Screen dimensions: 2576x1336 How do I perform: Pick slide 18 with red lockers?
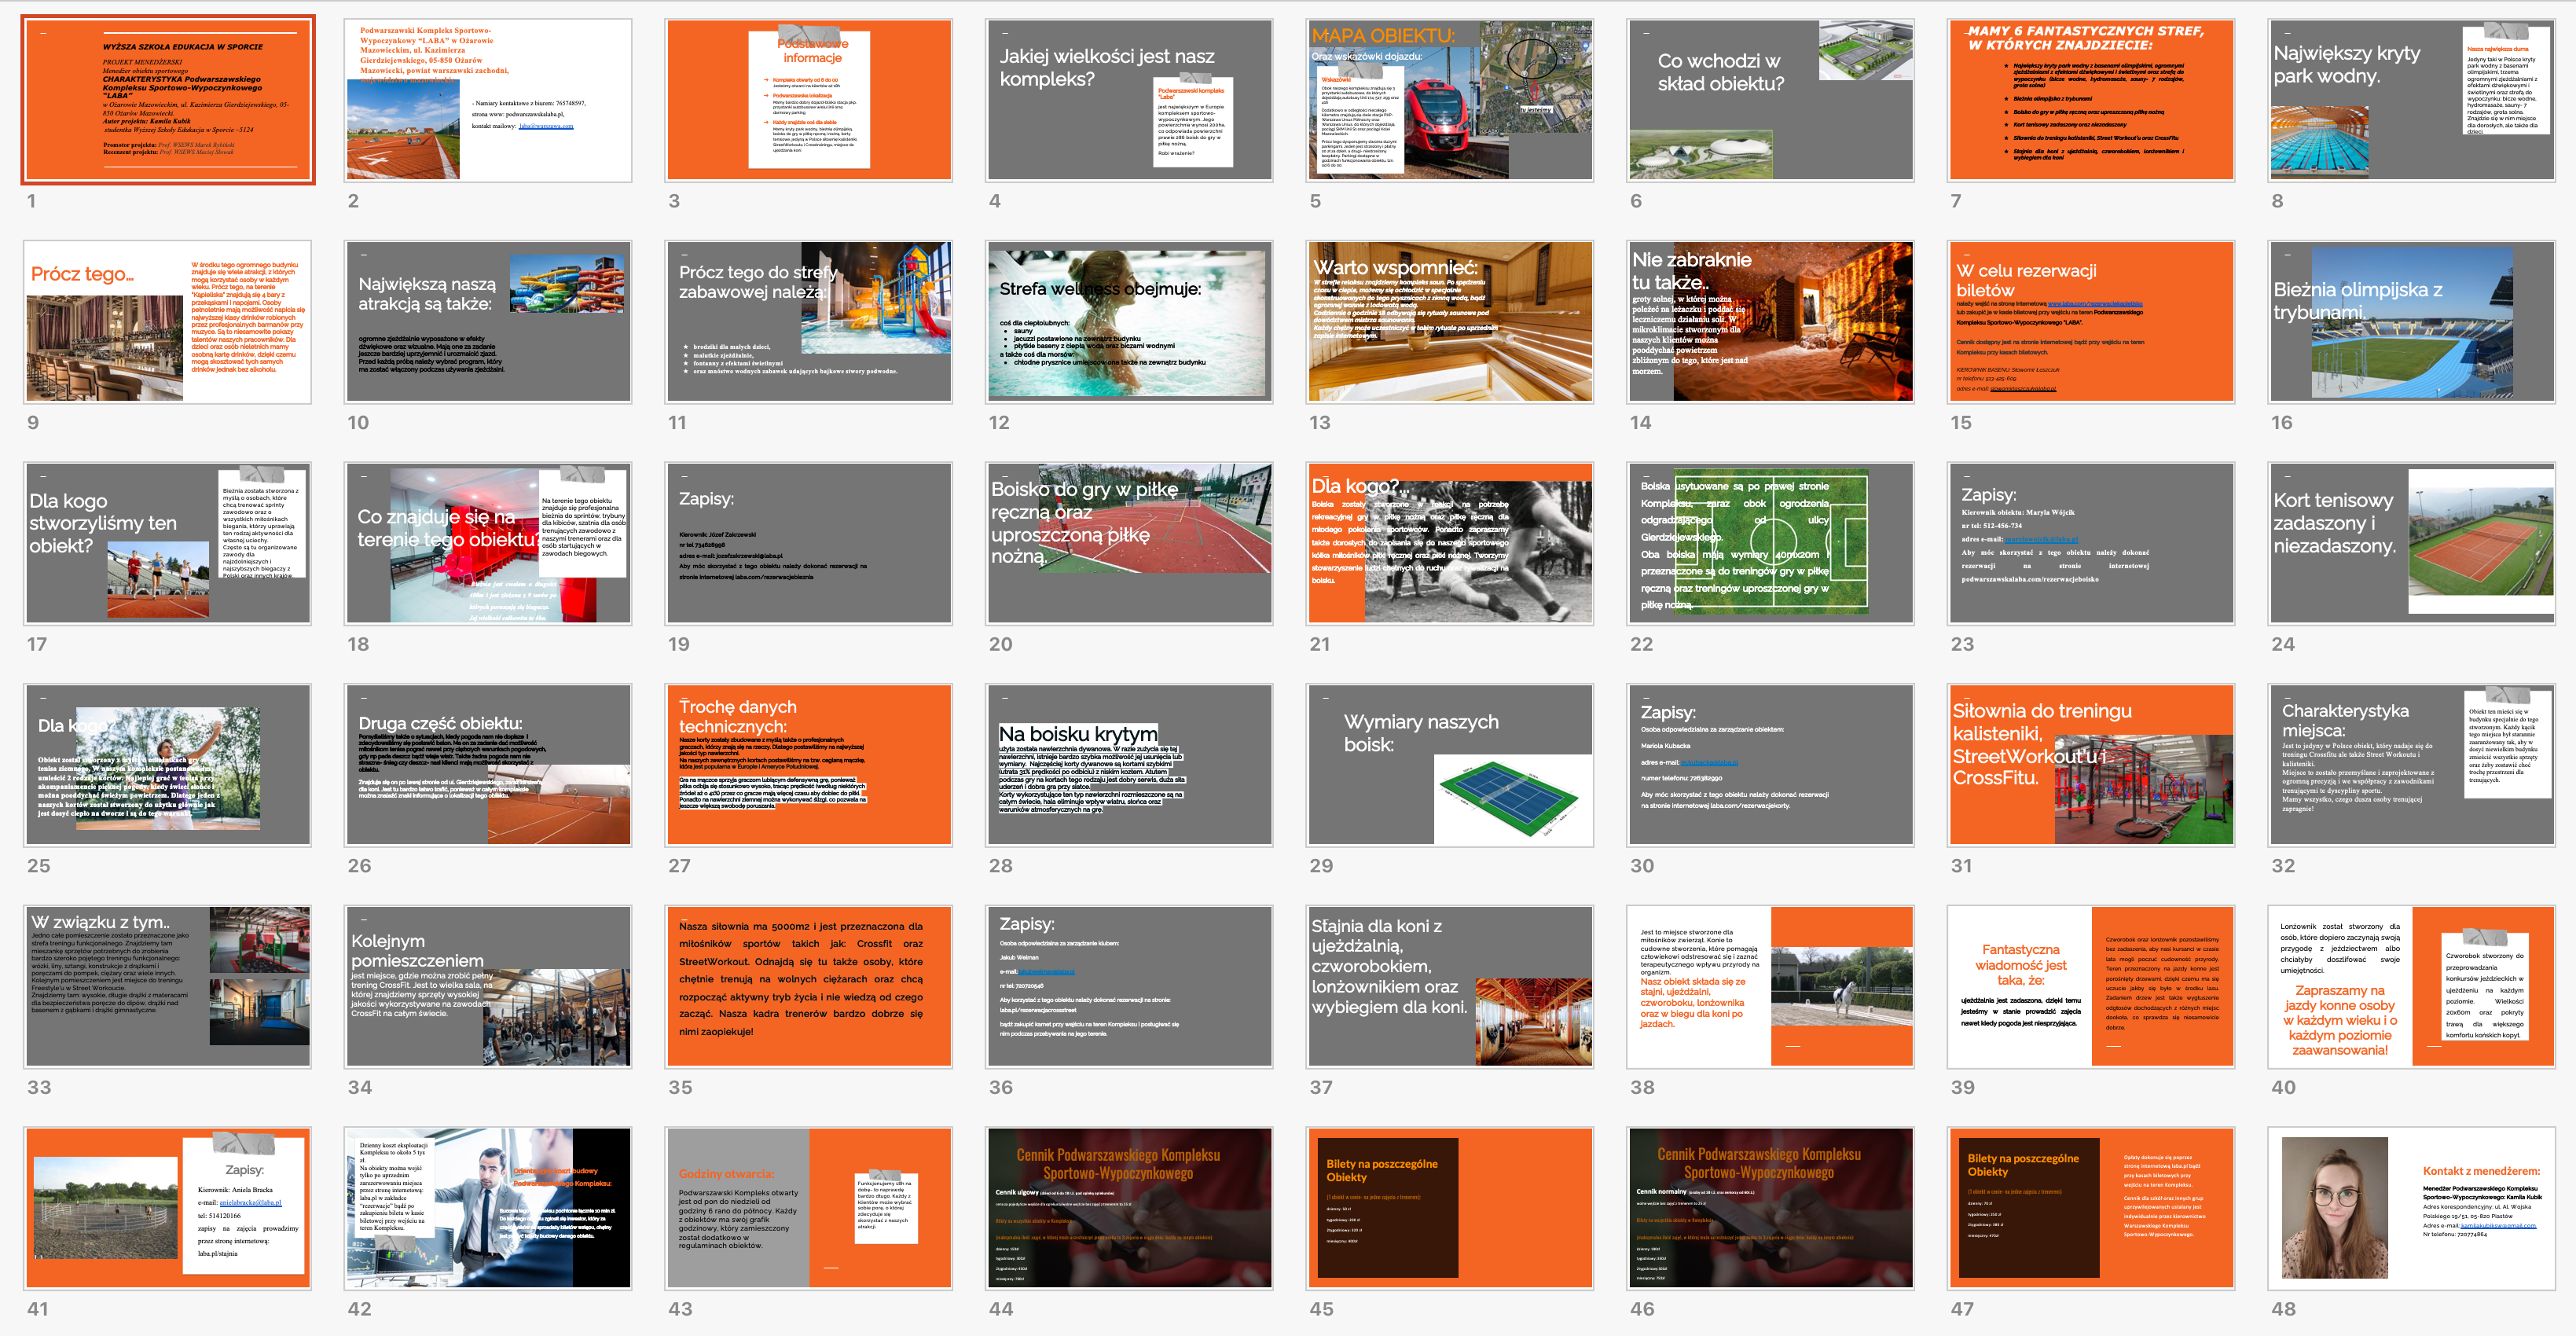[x=488, y=543]
